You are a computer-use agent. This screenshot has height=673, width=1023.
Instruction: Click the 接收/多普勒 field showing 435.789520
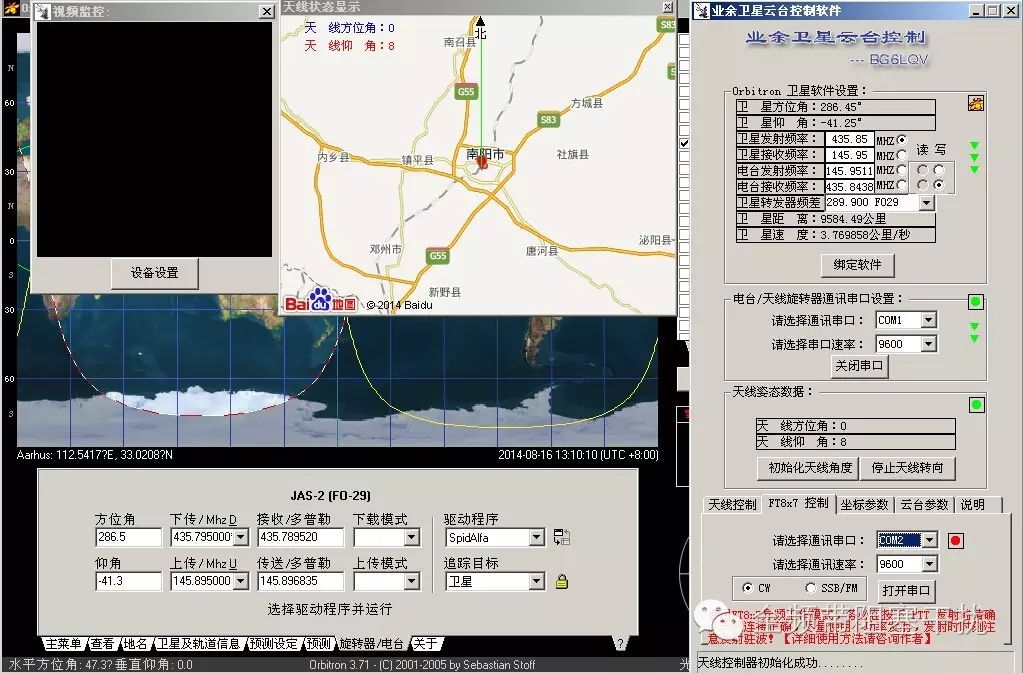pos(300,537)
